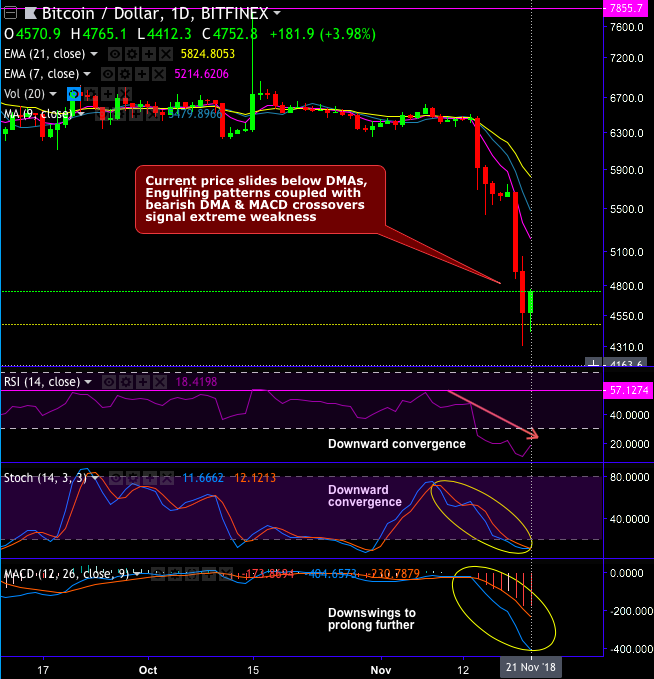The image size is (654, 679).
Task: Open settings gear for EMA (21, close)
Action: [x=132, y=54]
